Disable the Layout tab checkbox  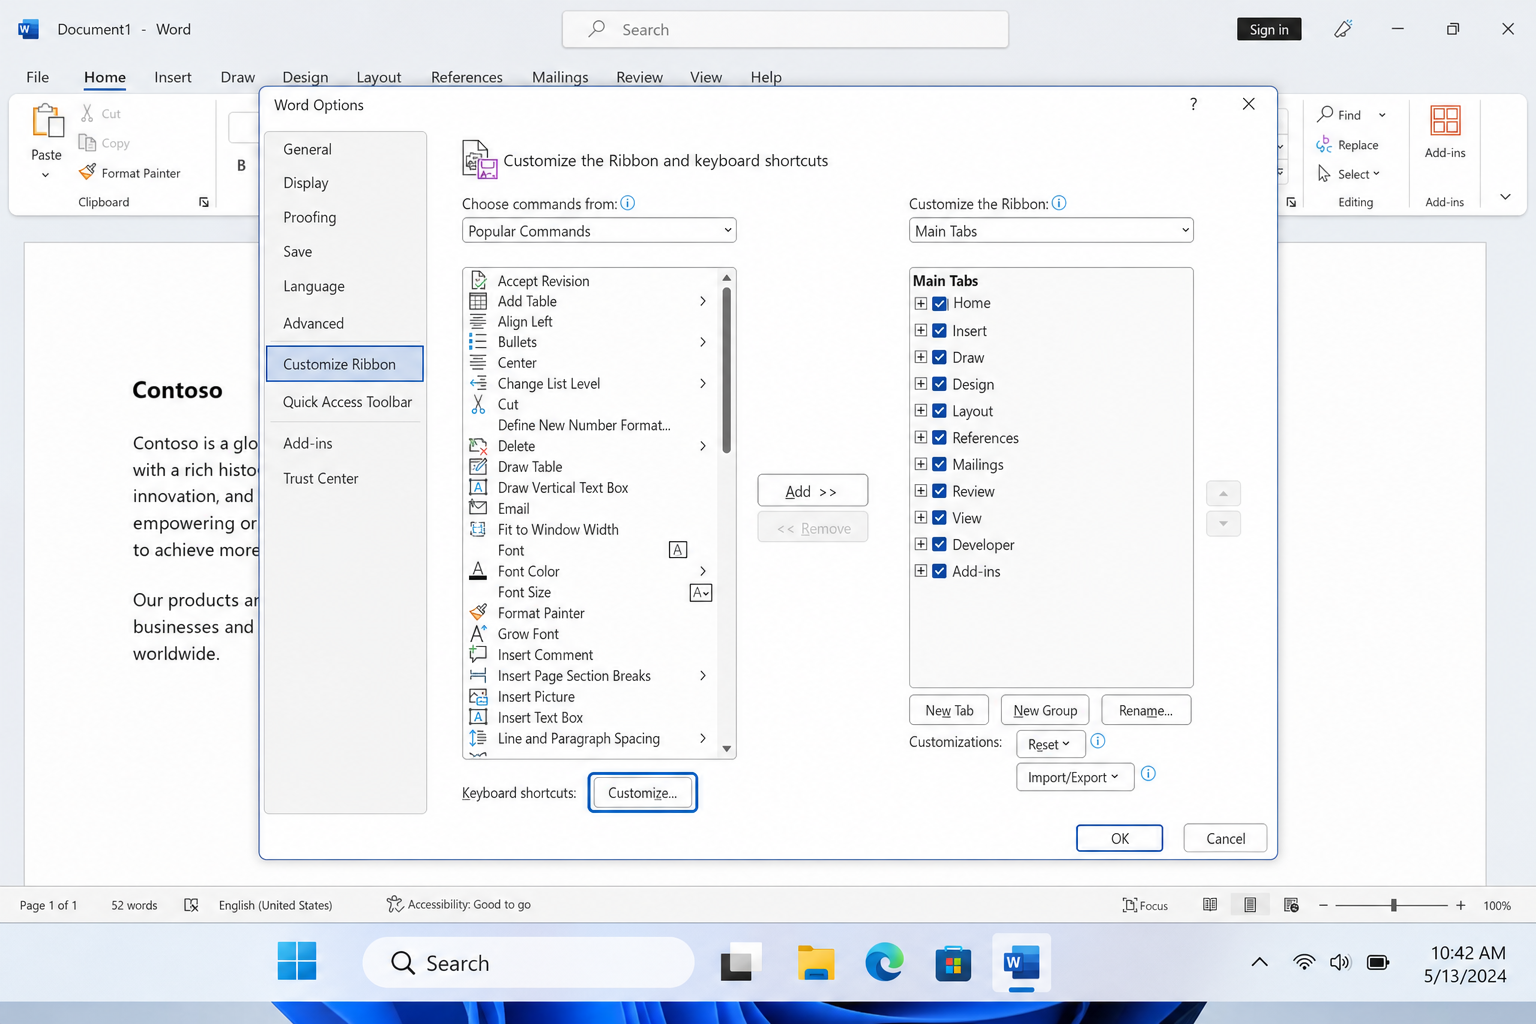[x=940, y=411]
